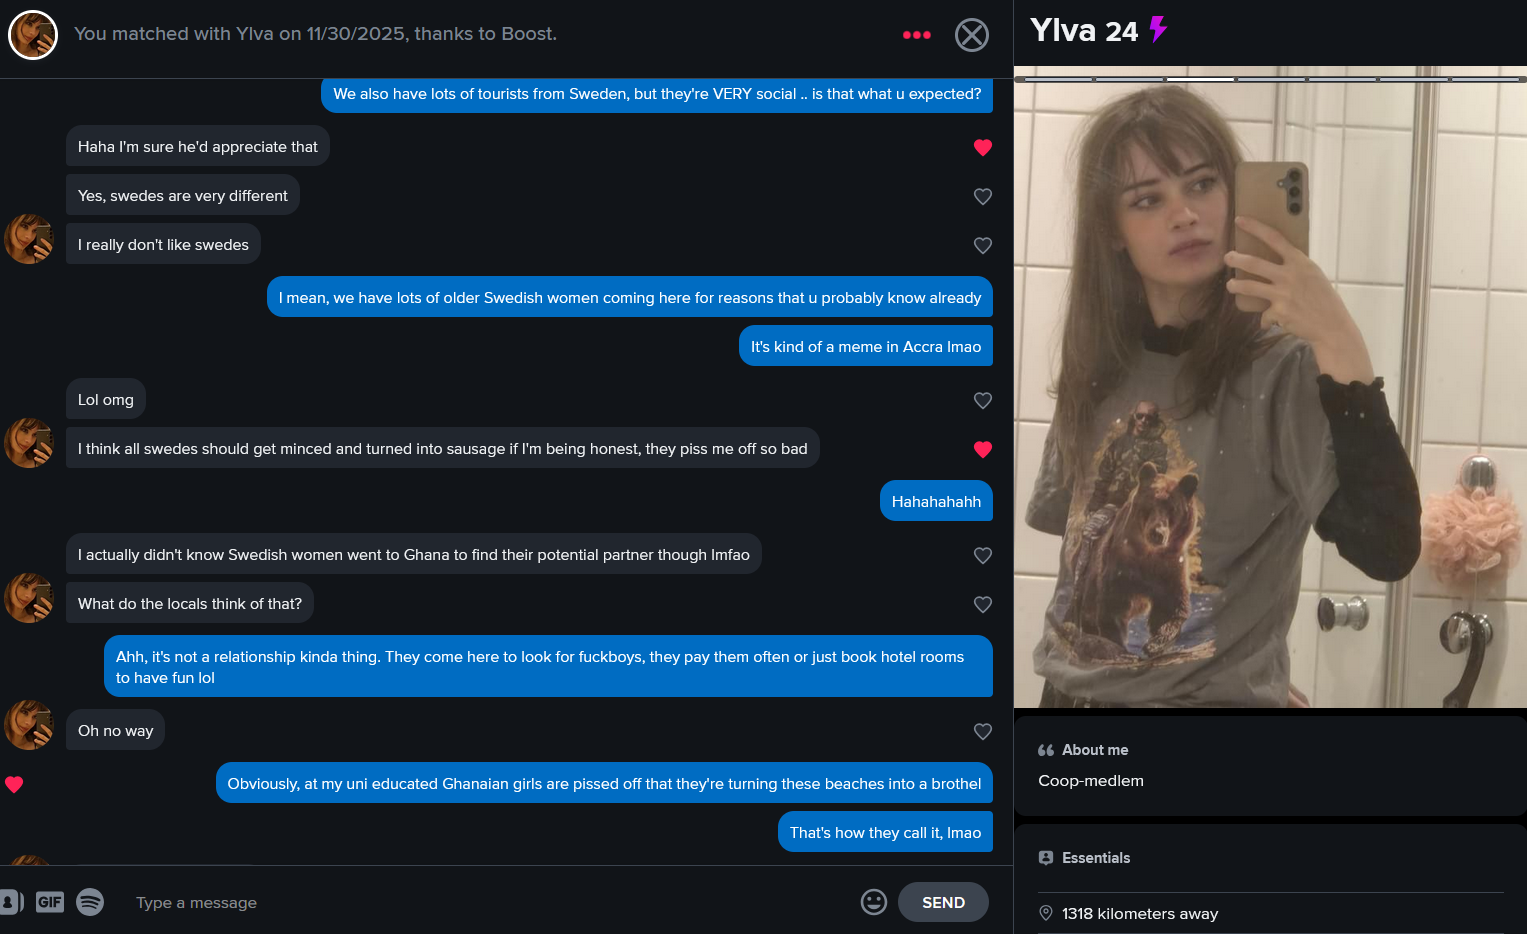Click the Boost lightning icon next to Ylva 24
The width and height of the screenshot is (1527, 934).
pos(1158,29)
